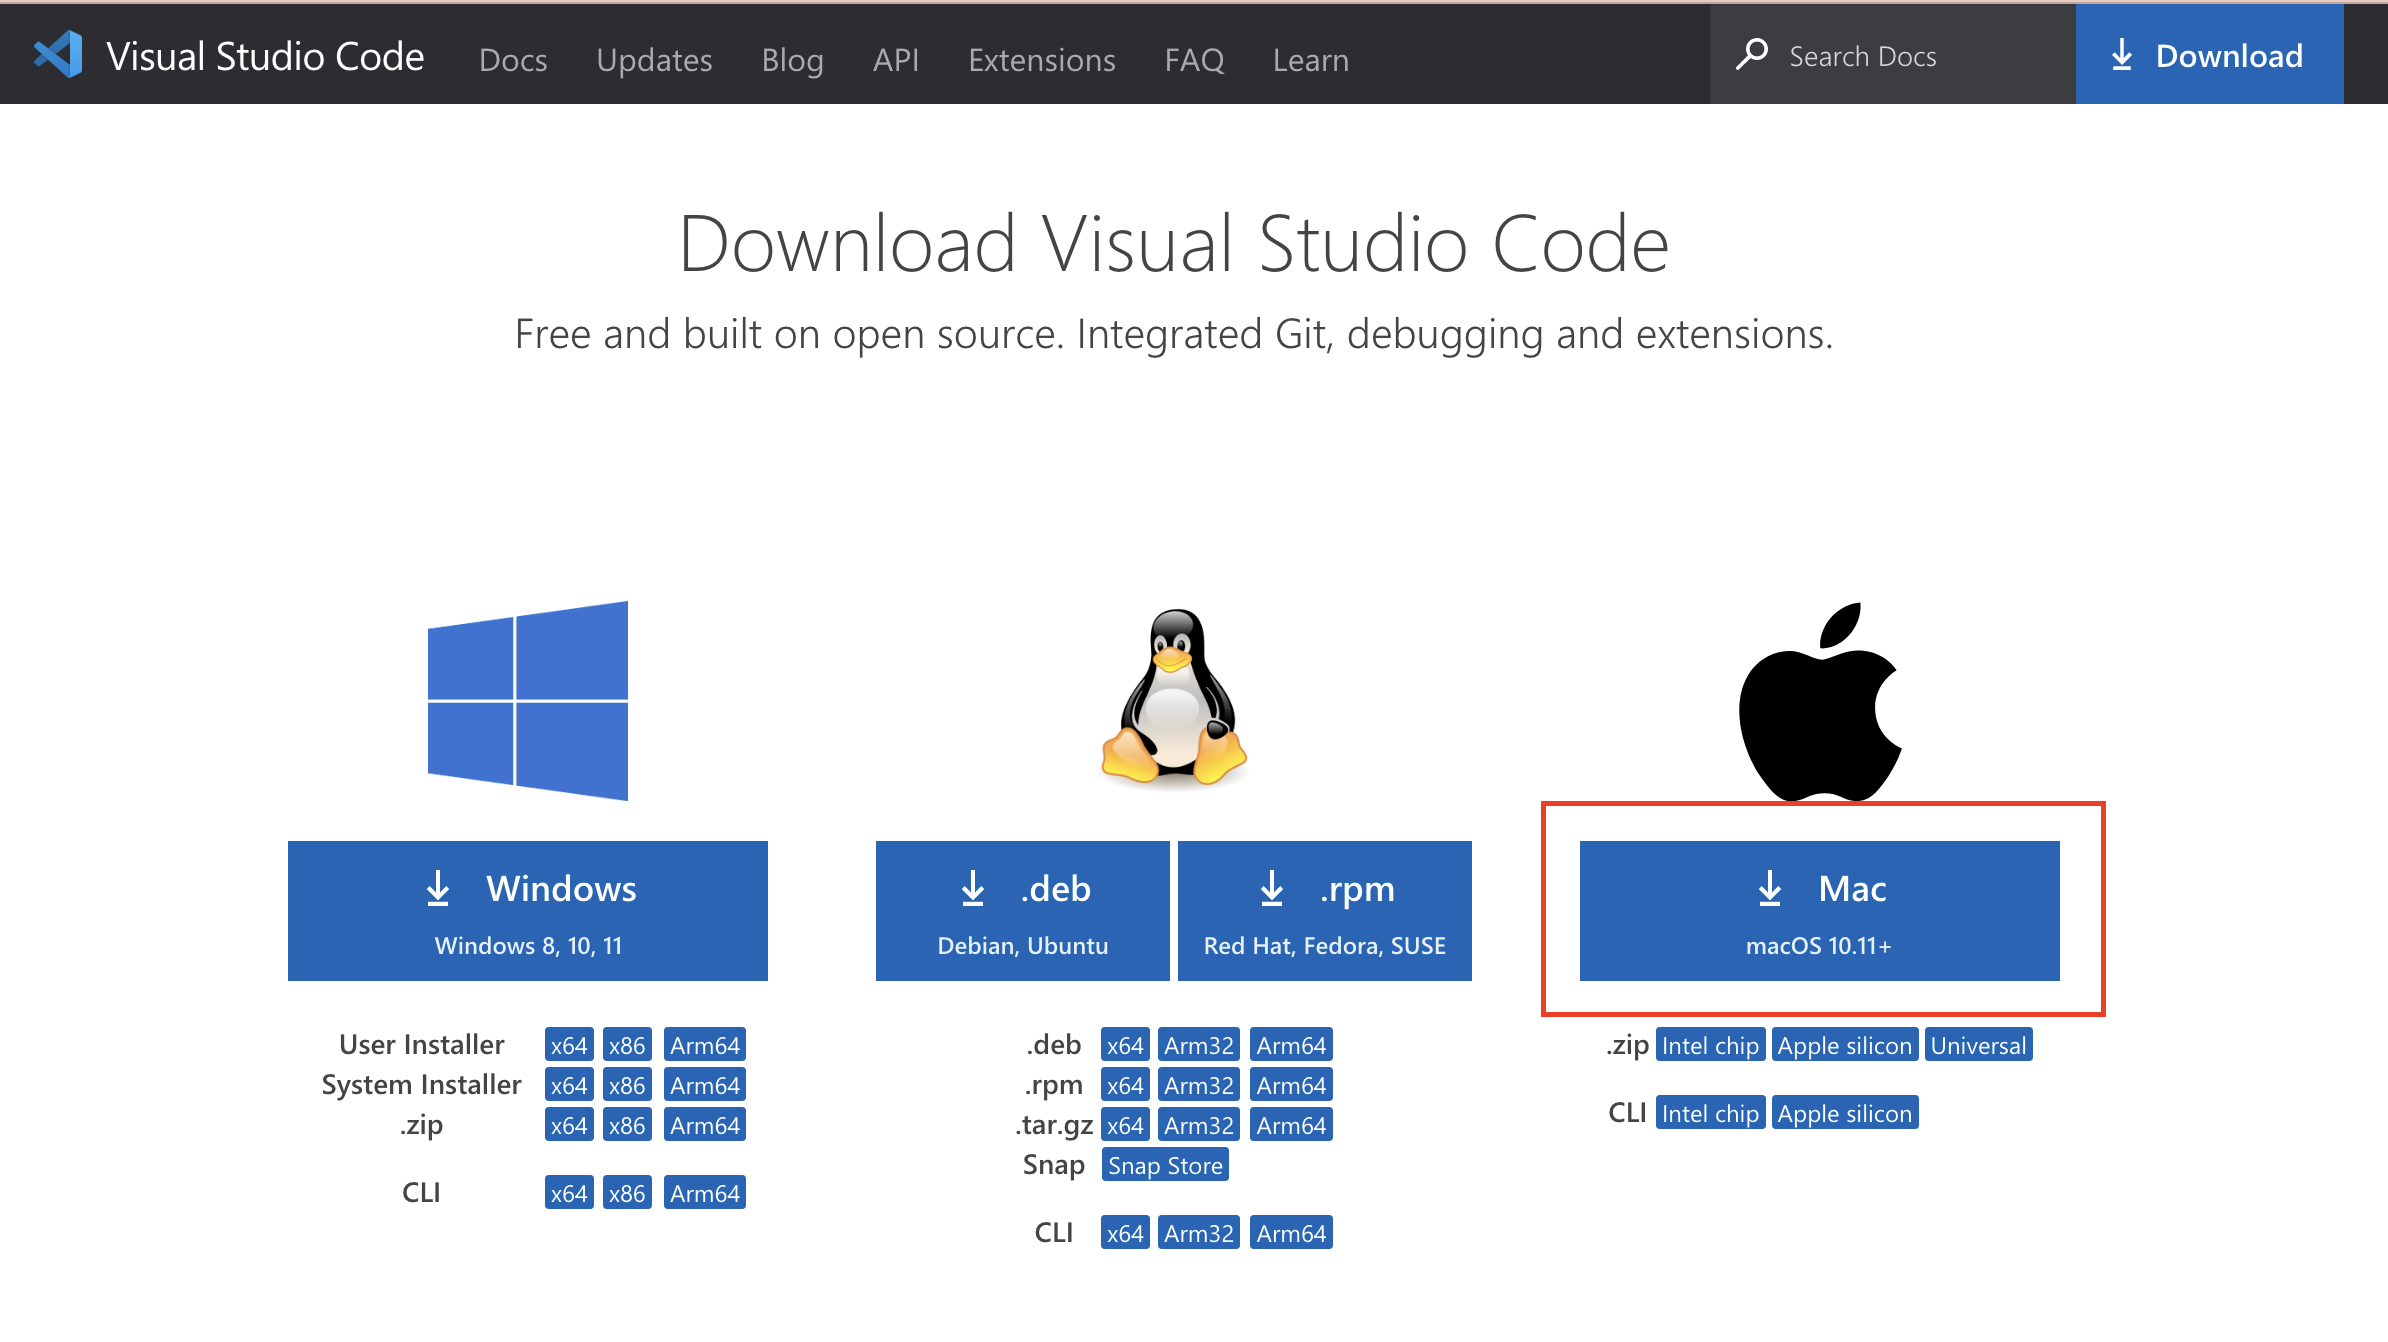Open the Snap Store link
The height and width of the screenshot is (1342, 2388).
1165,1165
